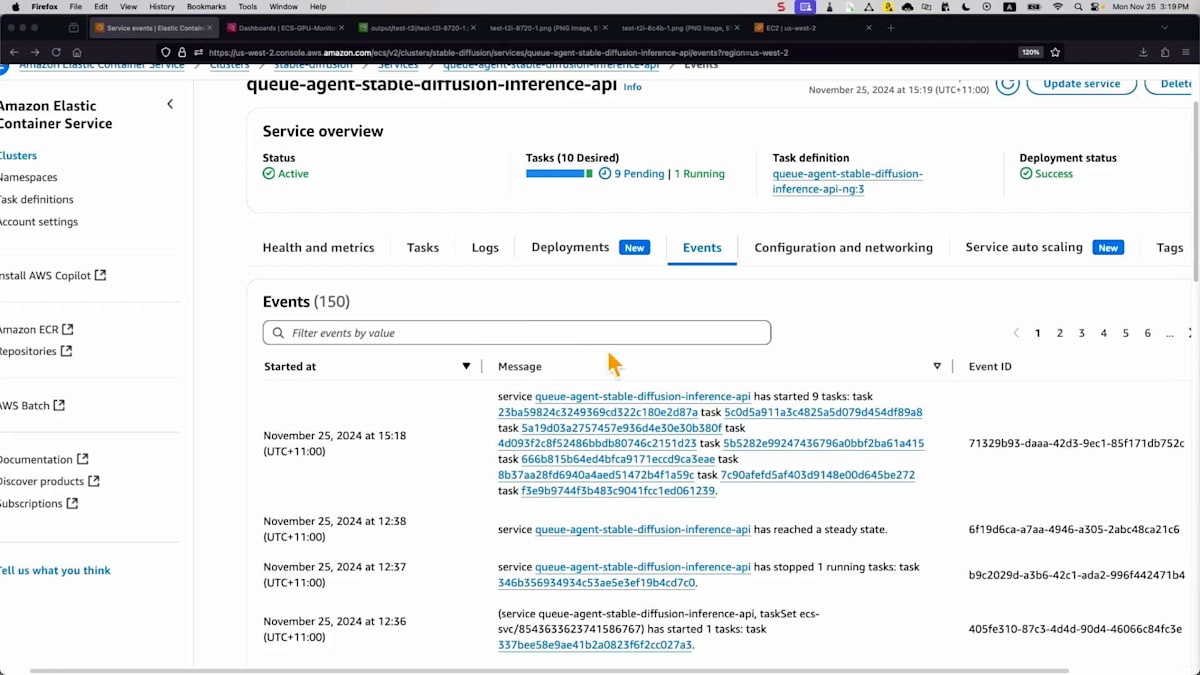Viewport: 1200px width, 675px height.
Task: Click the Info link beside the service name
Action: (632, 87)
